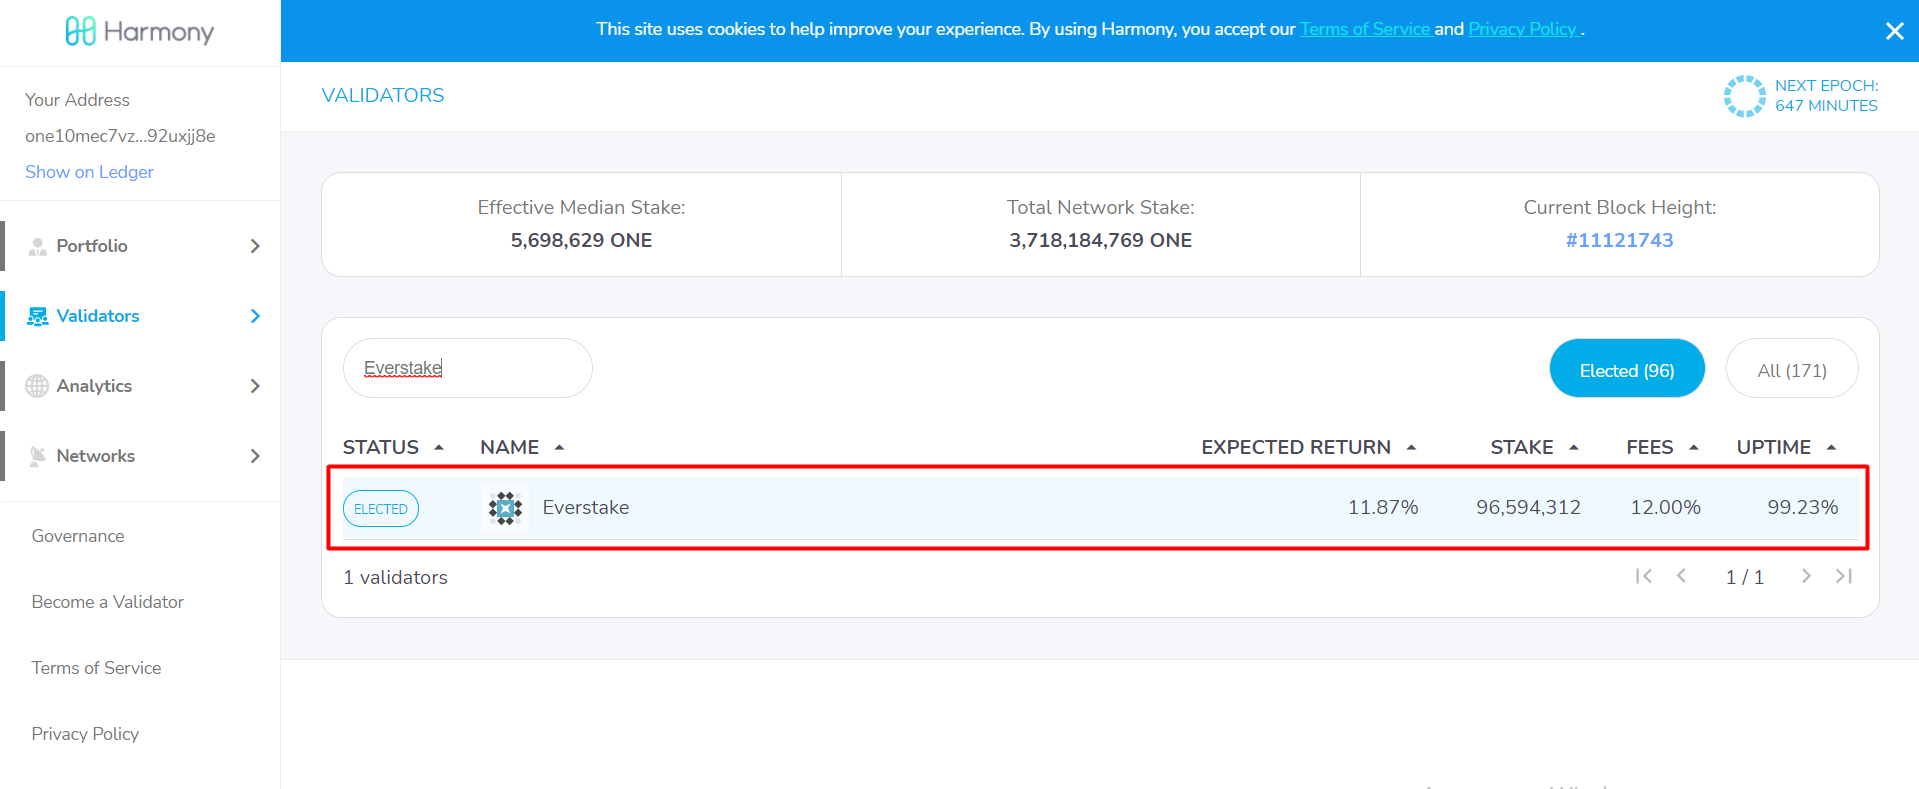Image resolution: width=1919 pixels, height=789 pixels.
Task: Click the 11.87% expected return value
Action: [1383, 507]
